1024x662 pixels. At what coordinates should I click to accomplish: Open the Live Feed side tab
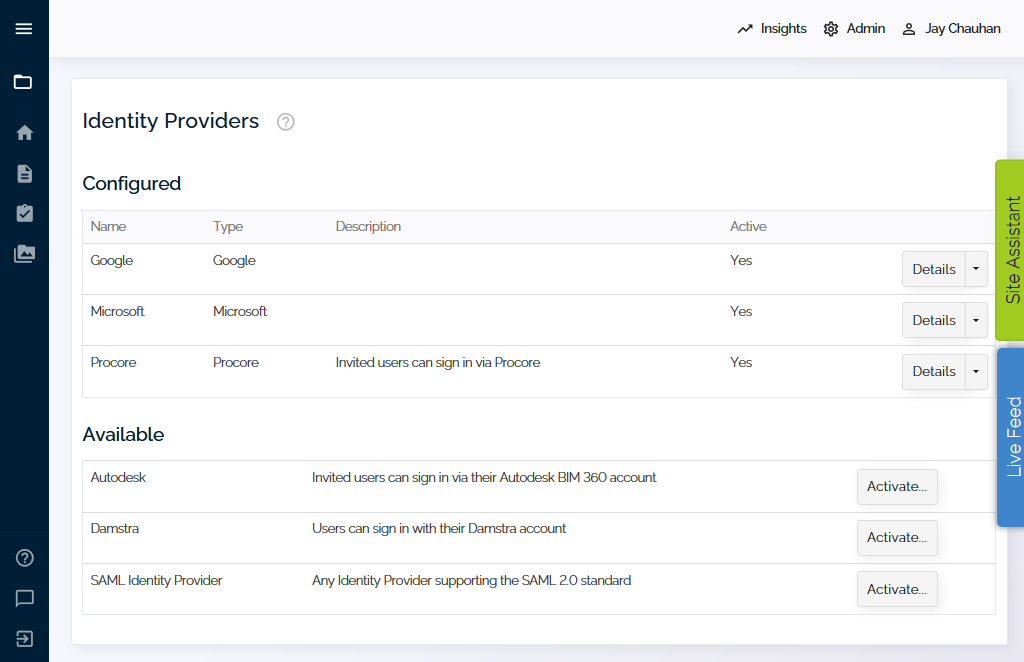click(1012, 437)
